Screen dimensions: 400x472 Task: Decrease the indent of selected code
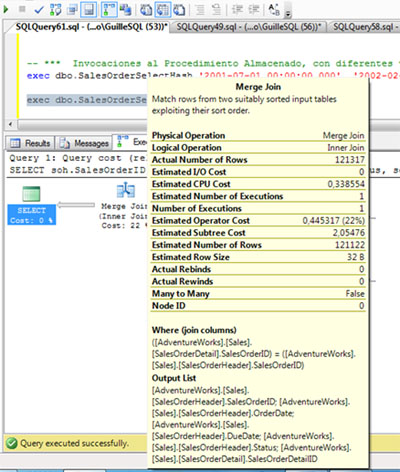[x=237, y=10]
